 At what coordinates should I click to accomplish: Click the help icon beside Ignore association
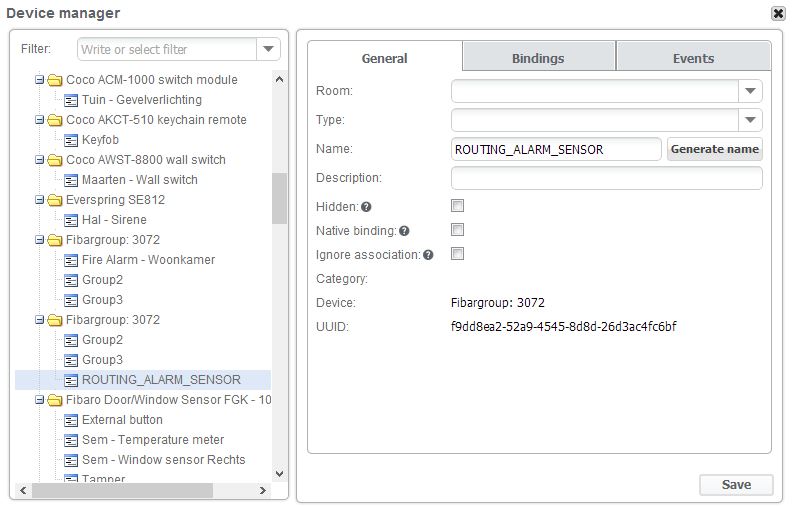(x=428, y=255)
